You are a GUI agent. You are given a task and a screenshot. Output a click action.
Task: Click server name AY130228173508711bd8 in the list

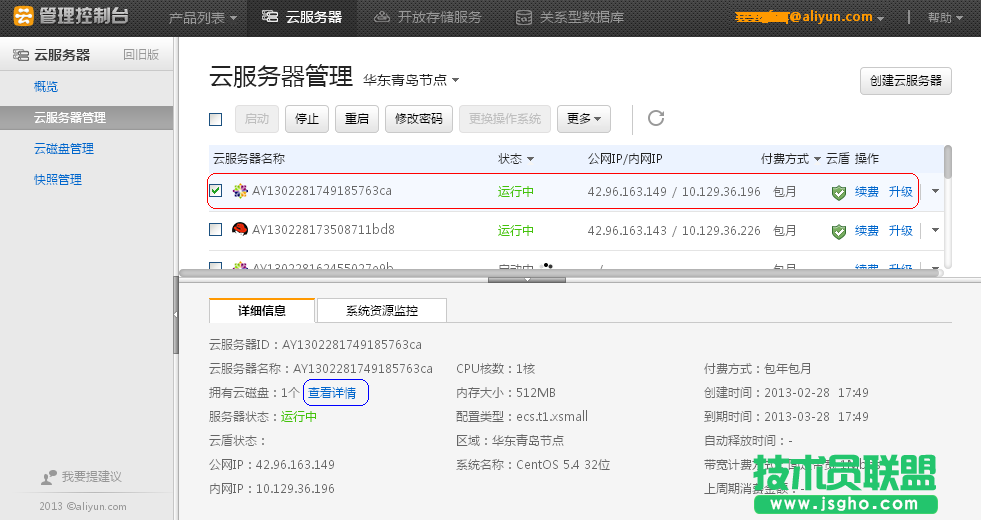point(323,230)
